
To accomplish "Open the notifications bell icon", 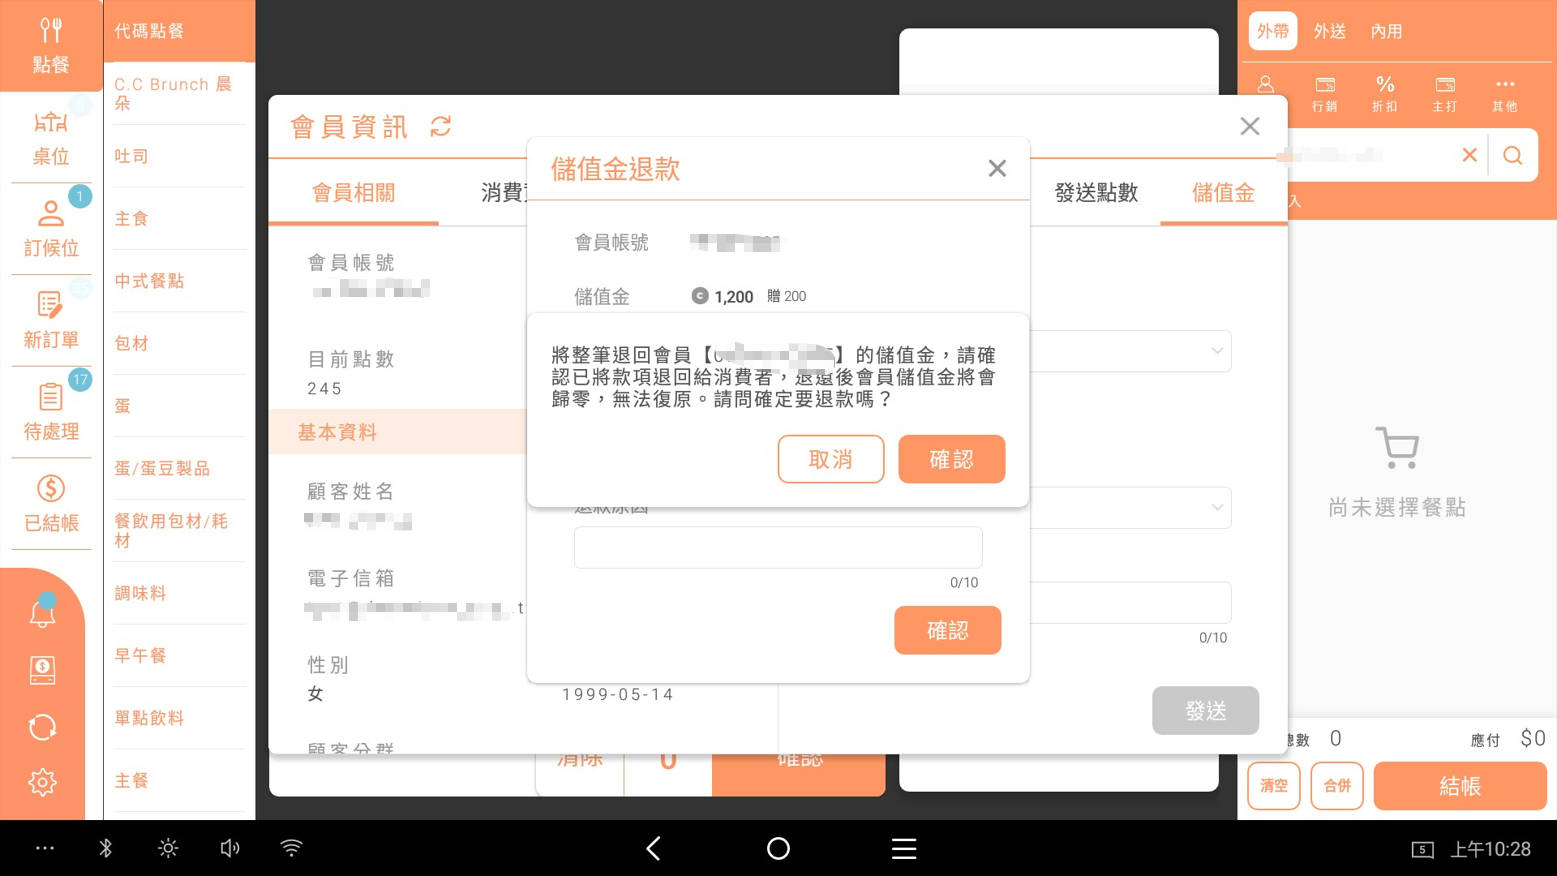I will tap(42, 613).
